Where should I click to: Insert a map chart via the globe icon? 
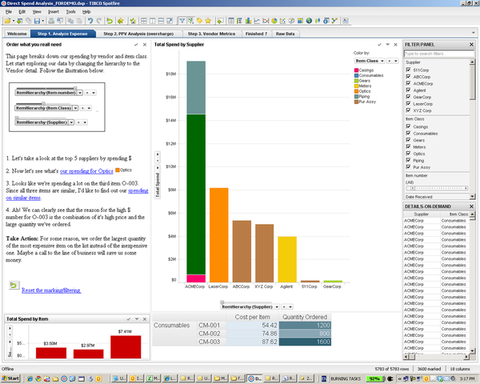pyautogui.click(x=309, y=21)
